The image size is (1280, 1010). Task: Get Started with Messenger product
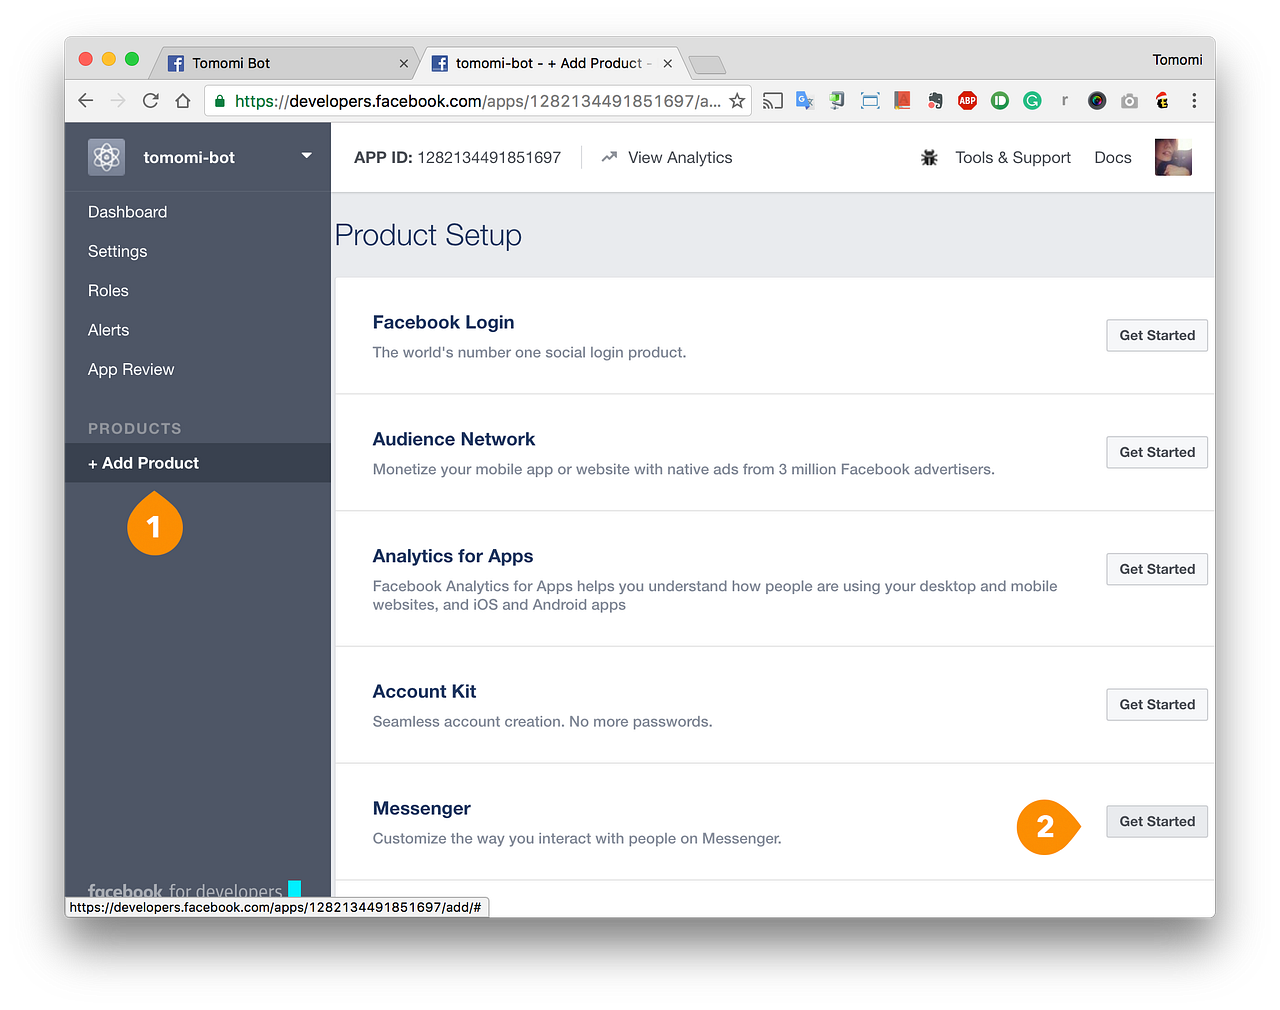click(1156, 821)
